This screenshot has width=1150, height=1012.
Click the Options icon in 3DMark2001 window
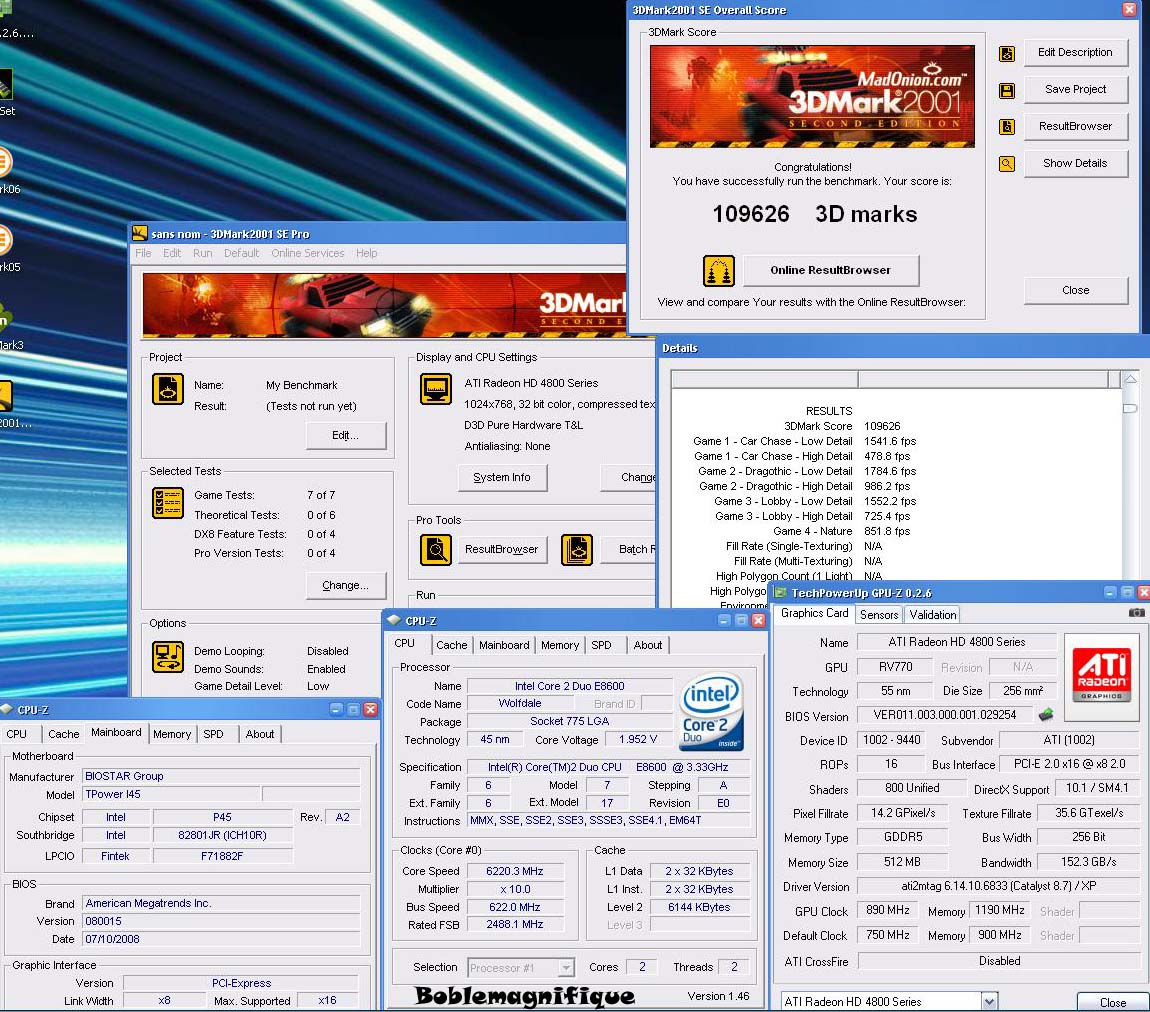pyautogui.click(x=168, y=657)
